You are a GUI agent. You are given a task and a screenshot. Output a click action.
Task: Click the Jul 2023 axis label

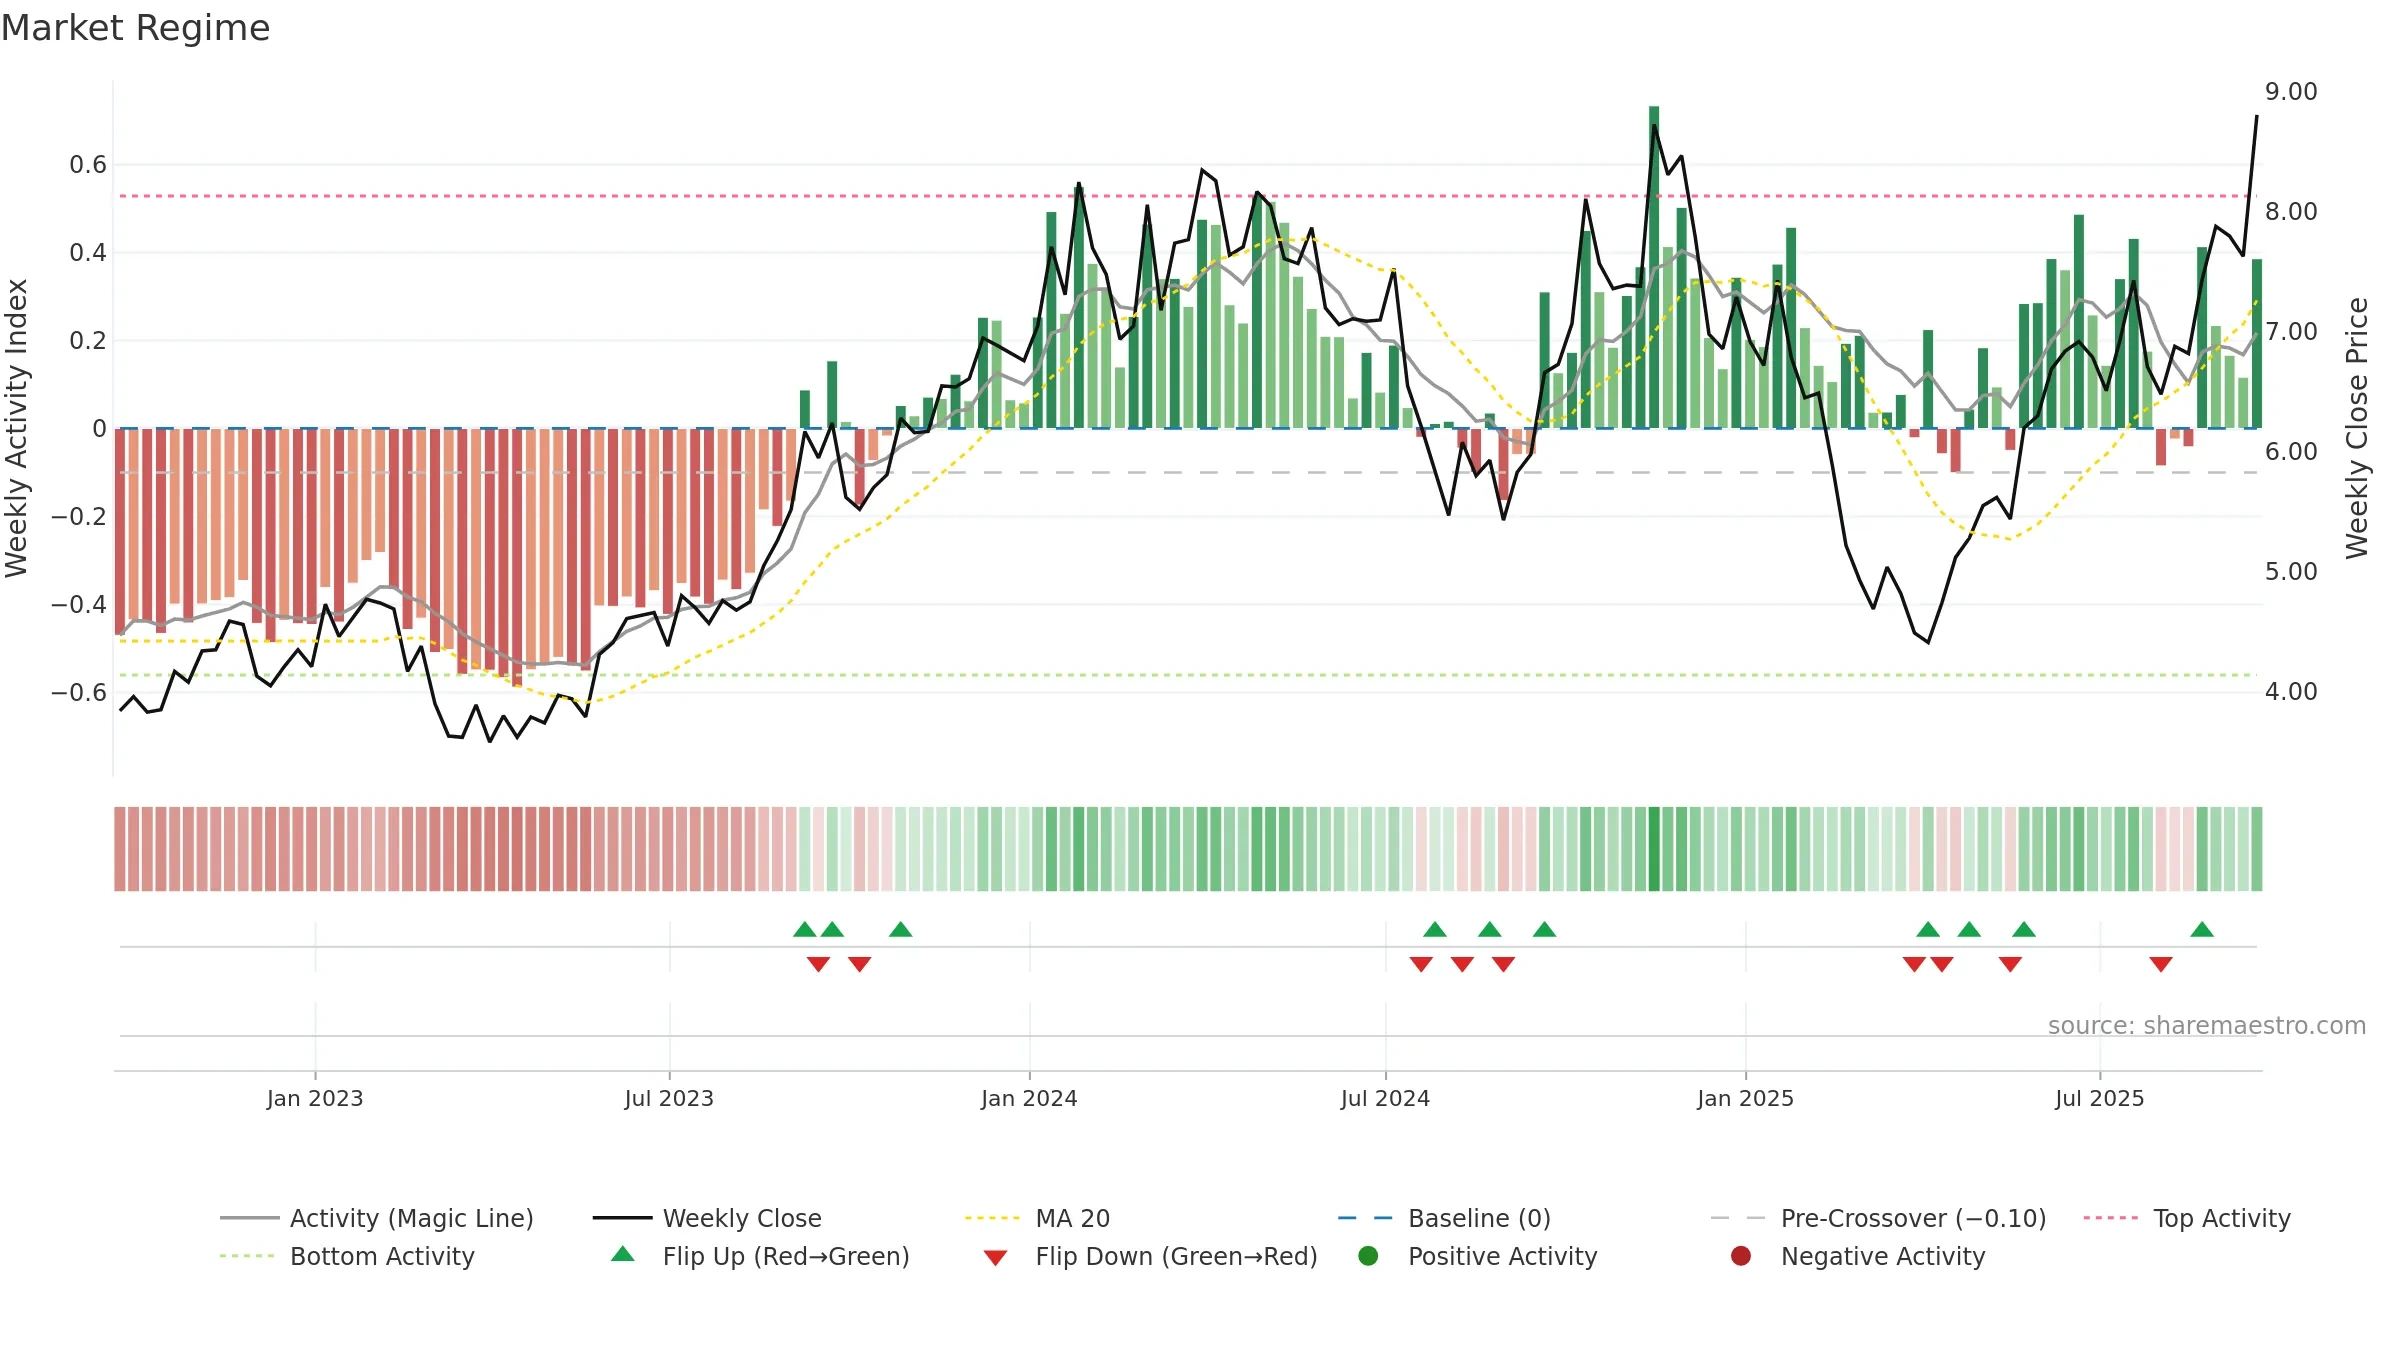669,1098
